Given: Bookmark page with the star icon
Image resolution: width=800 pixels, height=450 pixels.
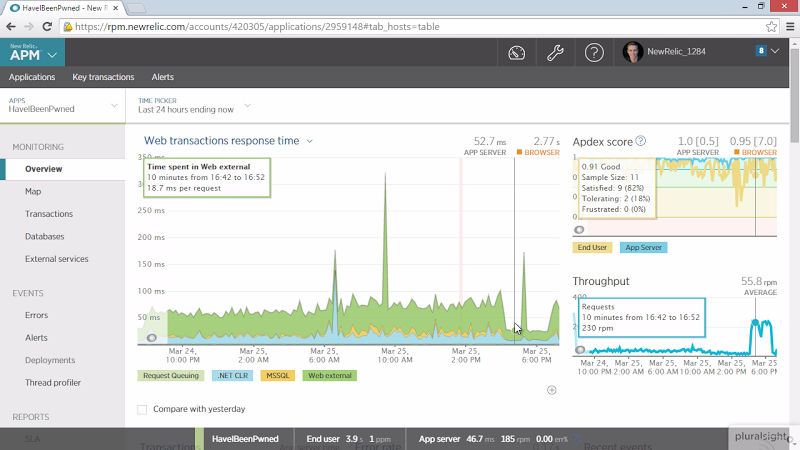Looking at the screenshot, I should 771,27.
